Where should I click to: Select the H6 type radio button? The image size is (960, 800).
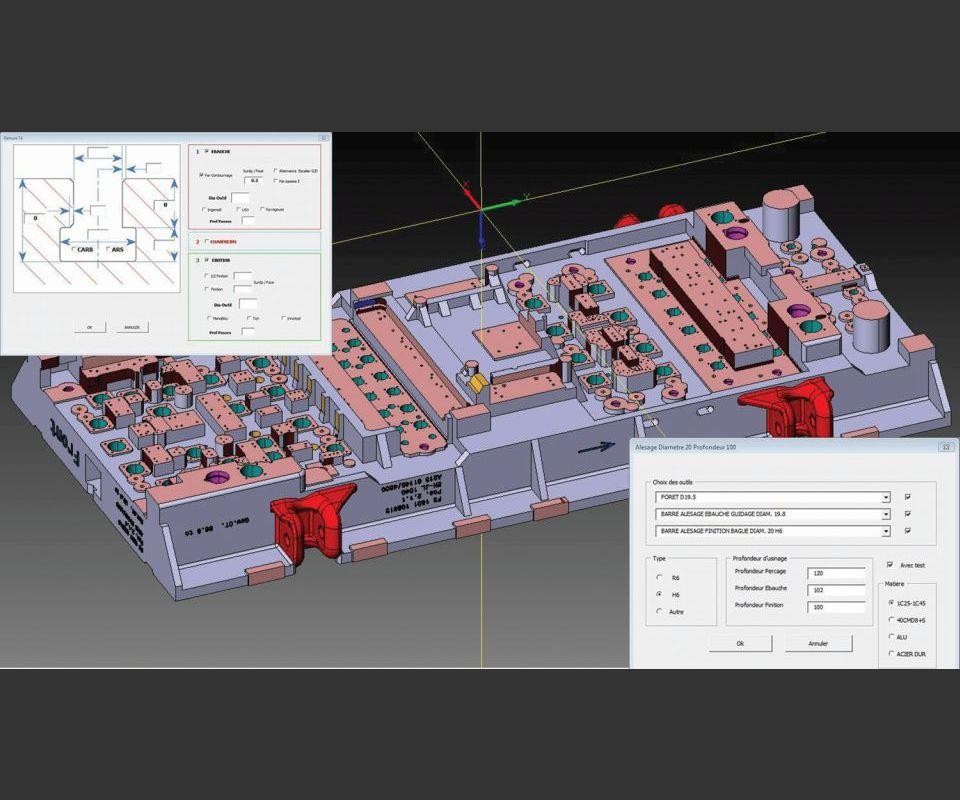click(659, 594)
